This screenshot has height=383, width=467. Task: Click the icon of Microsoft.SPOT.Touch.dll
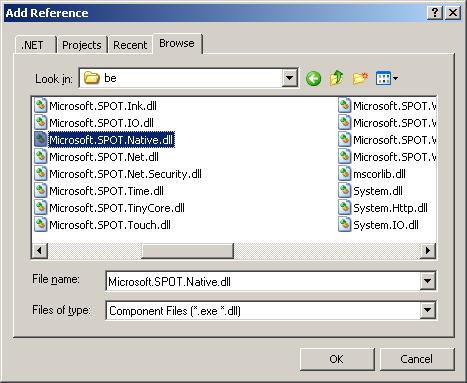pyautogui.click(x=41, y=225)
